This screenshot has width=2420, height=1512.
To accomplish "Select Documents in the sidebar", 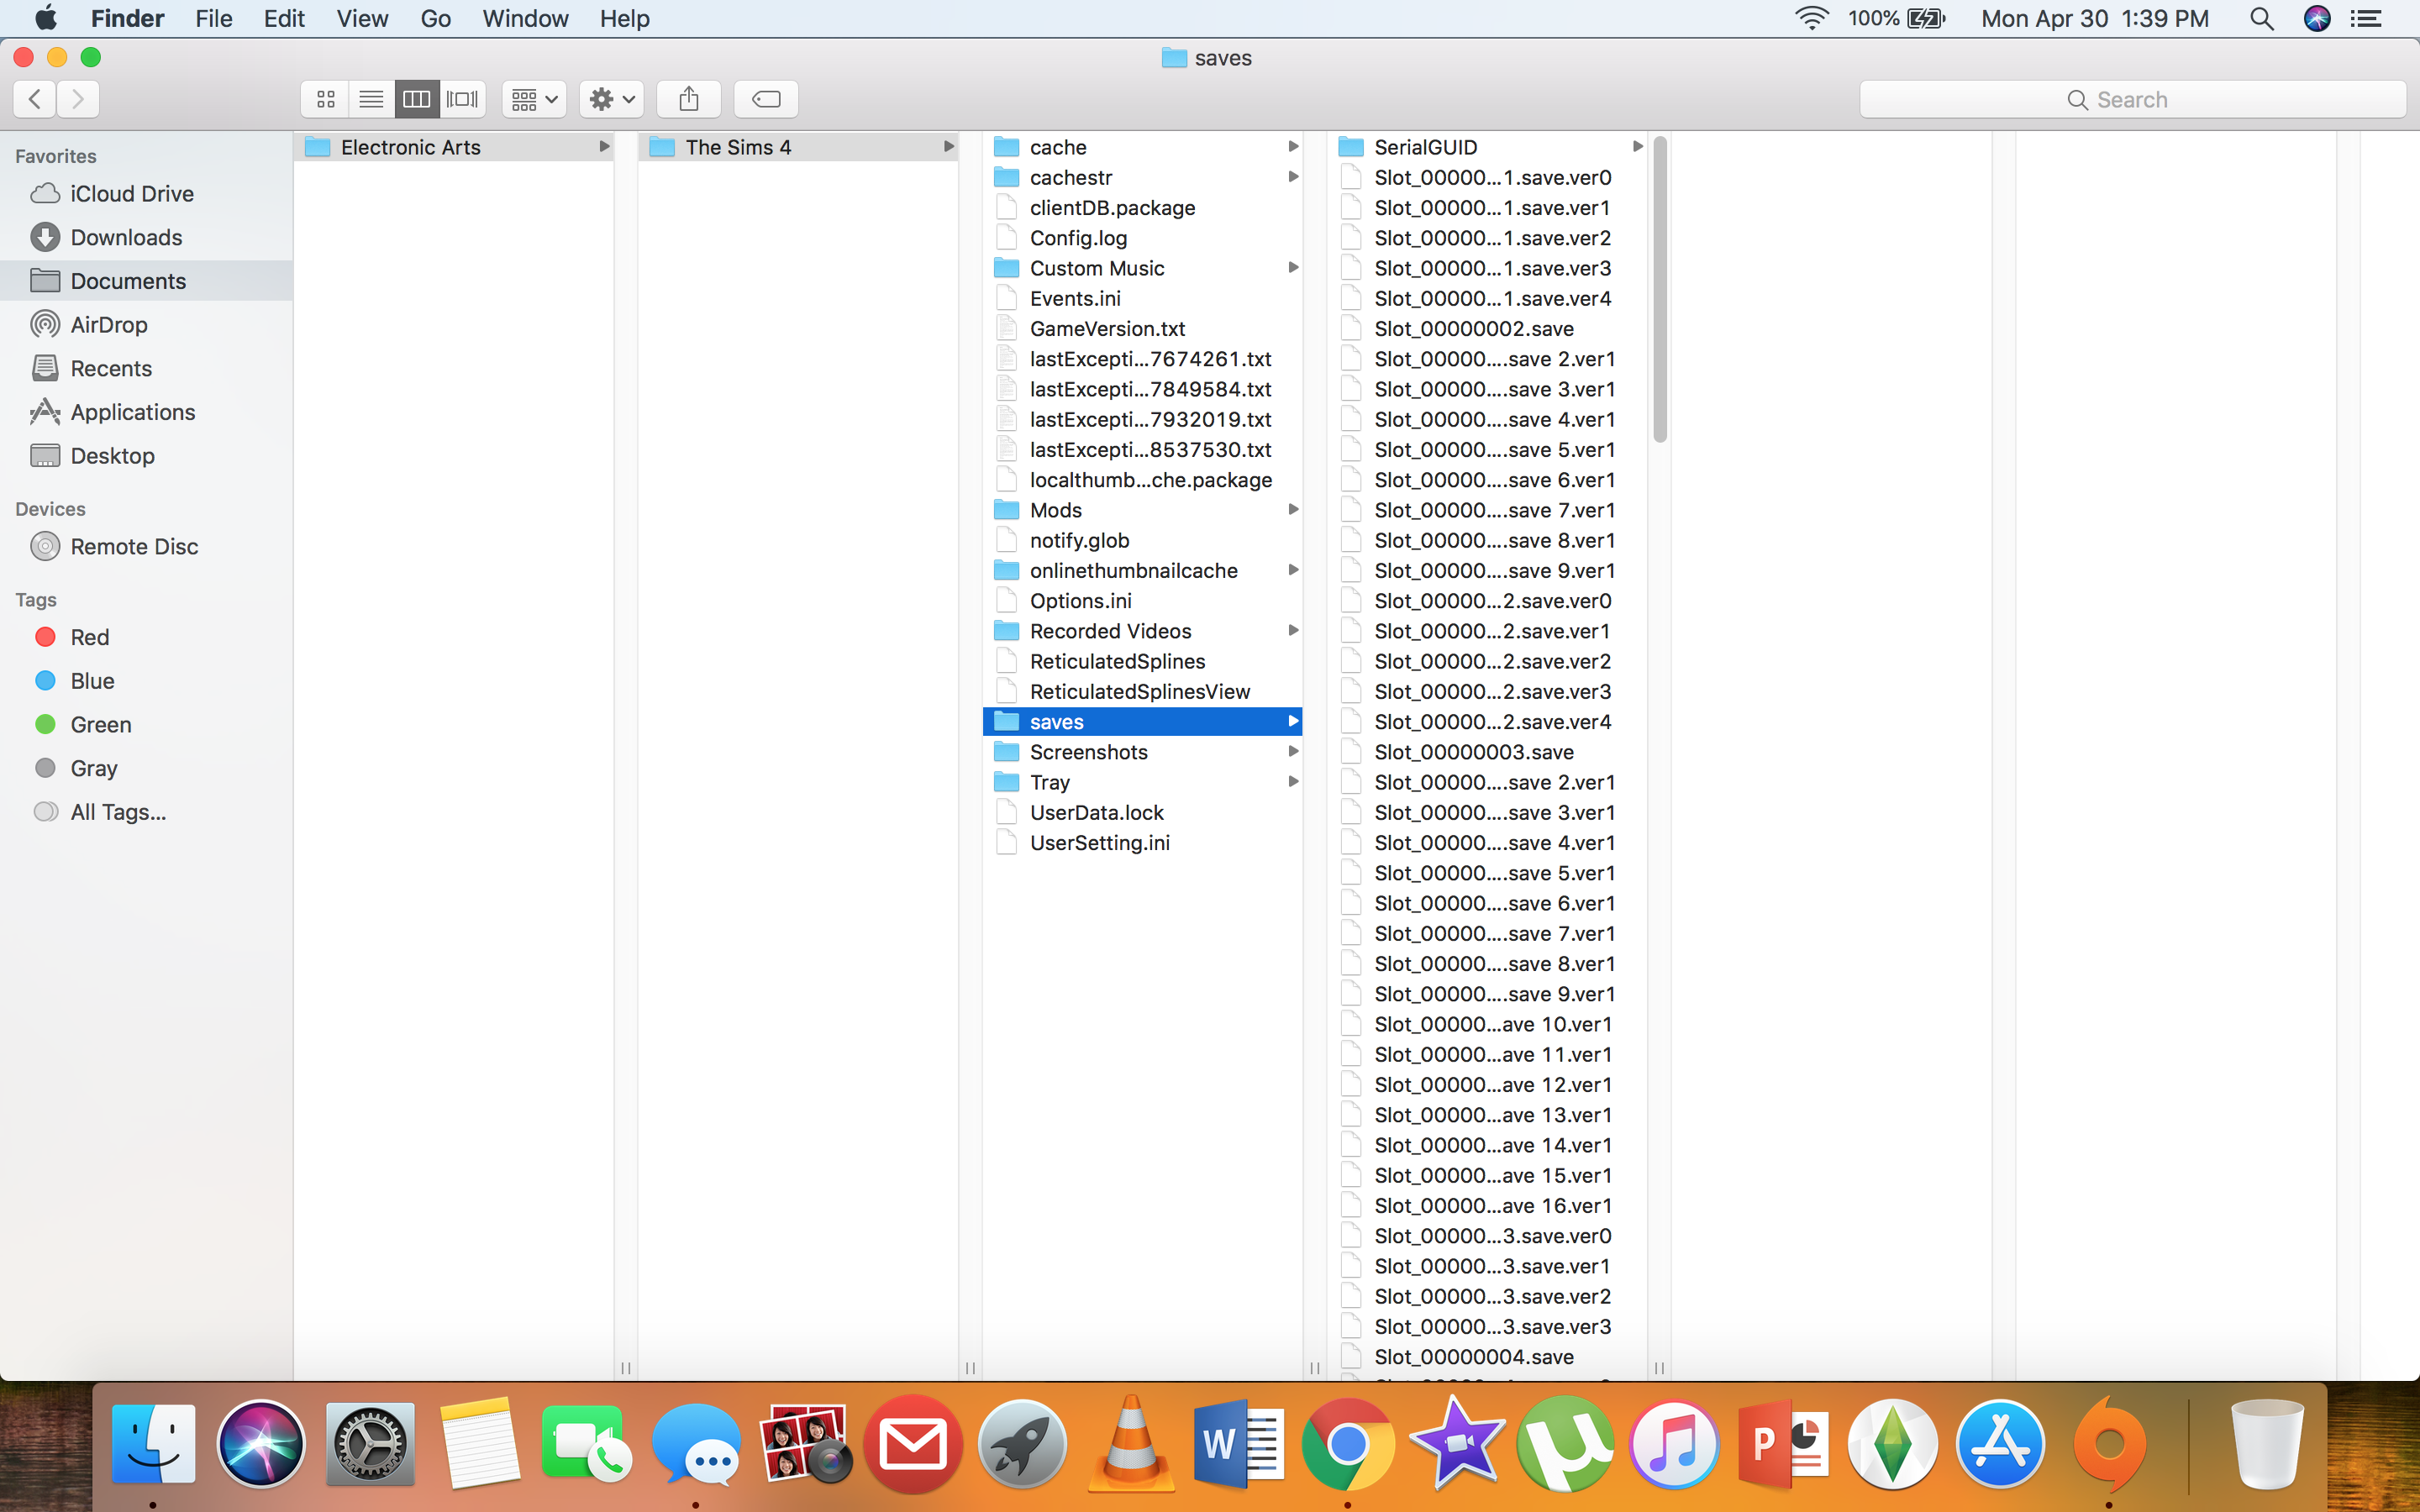I will [146, 281].
